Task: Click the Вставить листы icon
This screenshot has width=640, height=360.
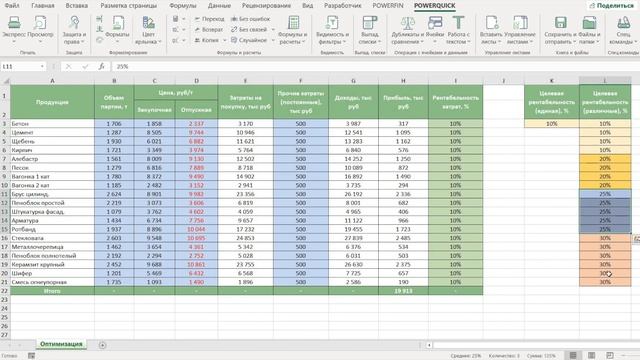Action: point(491,23)
